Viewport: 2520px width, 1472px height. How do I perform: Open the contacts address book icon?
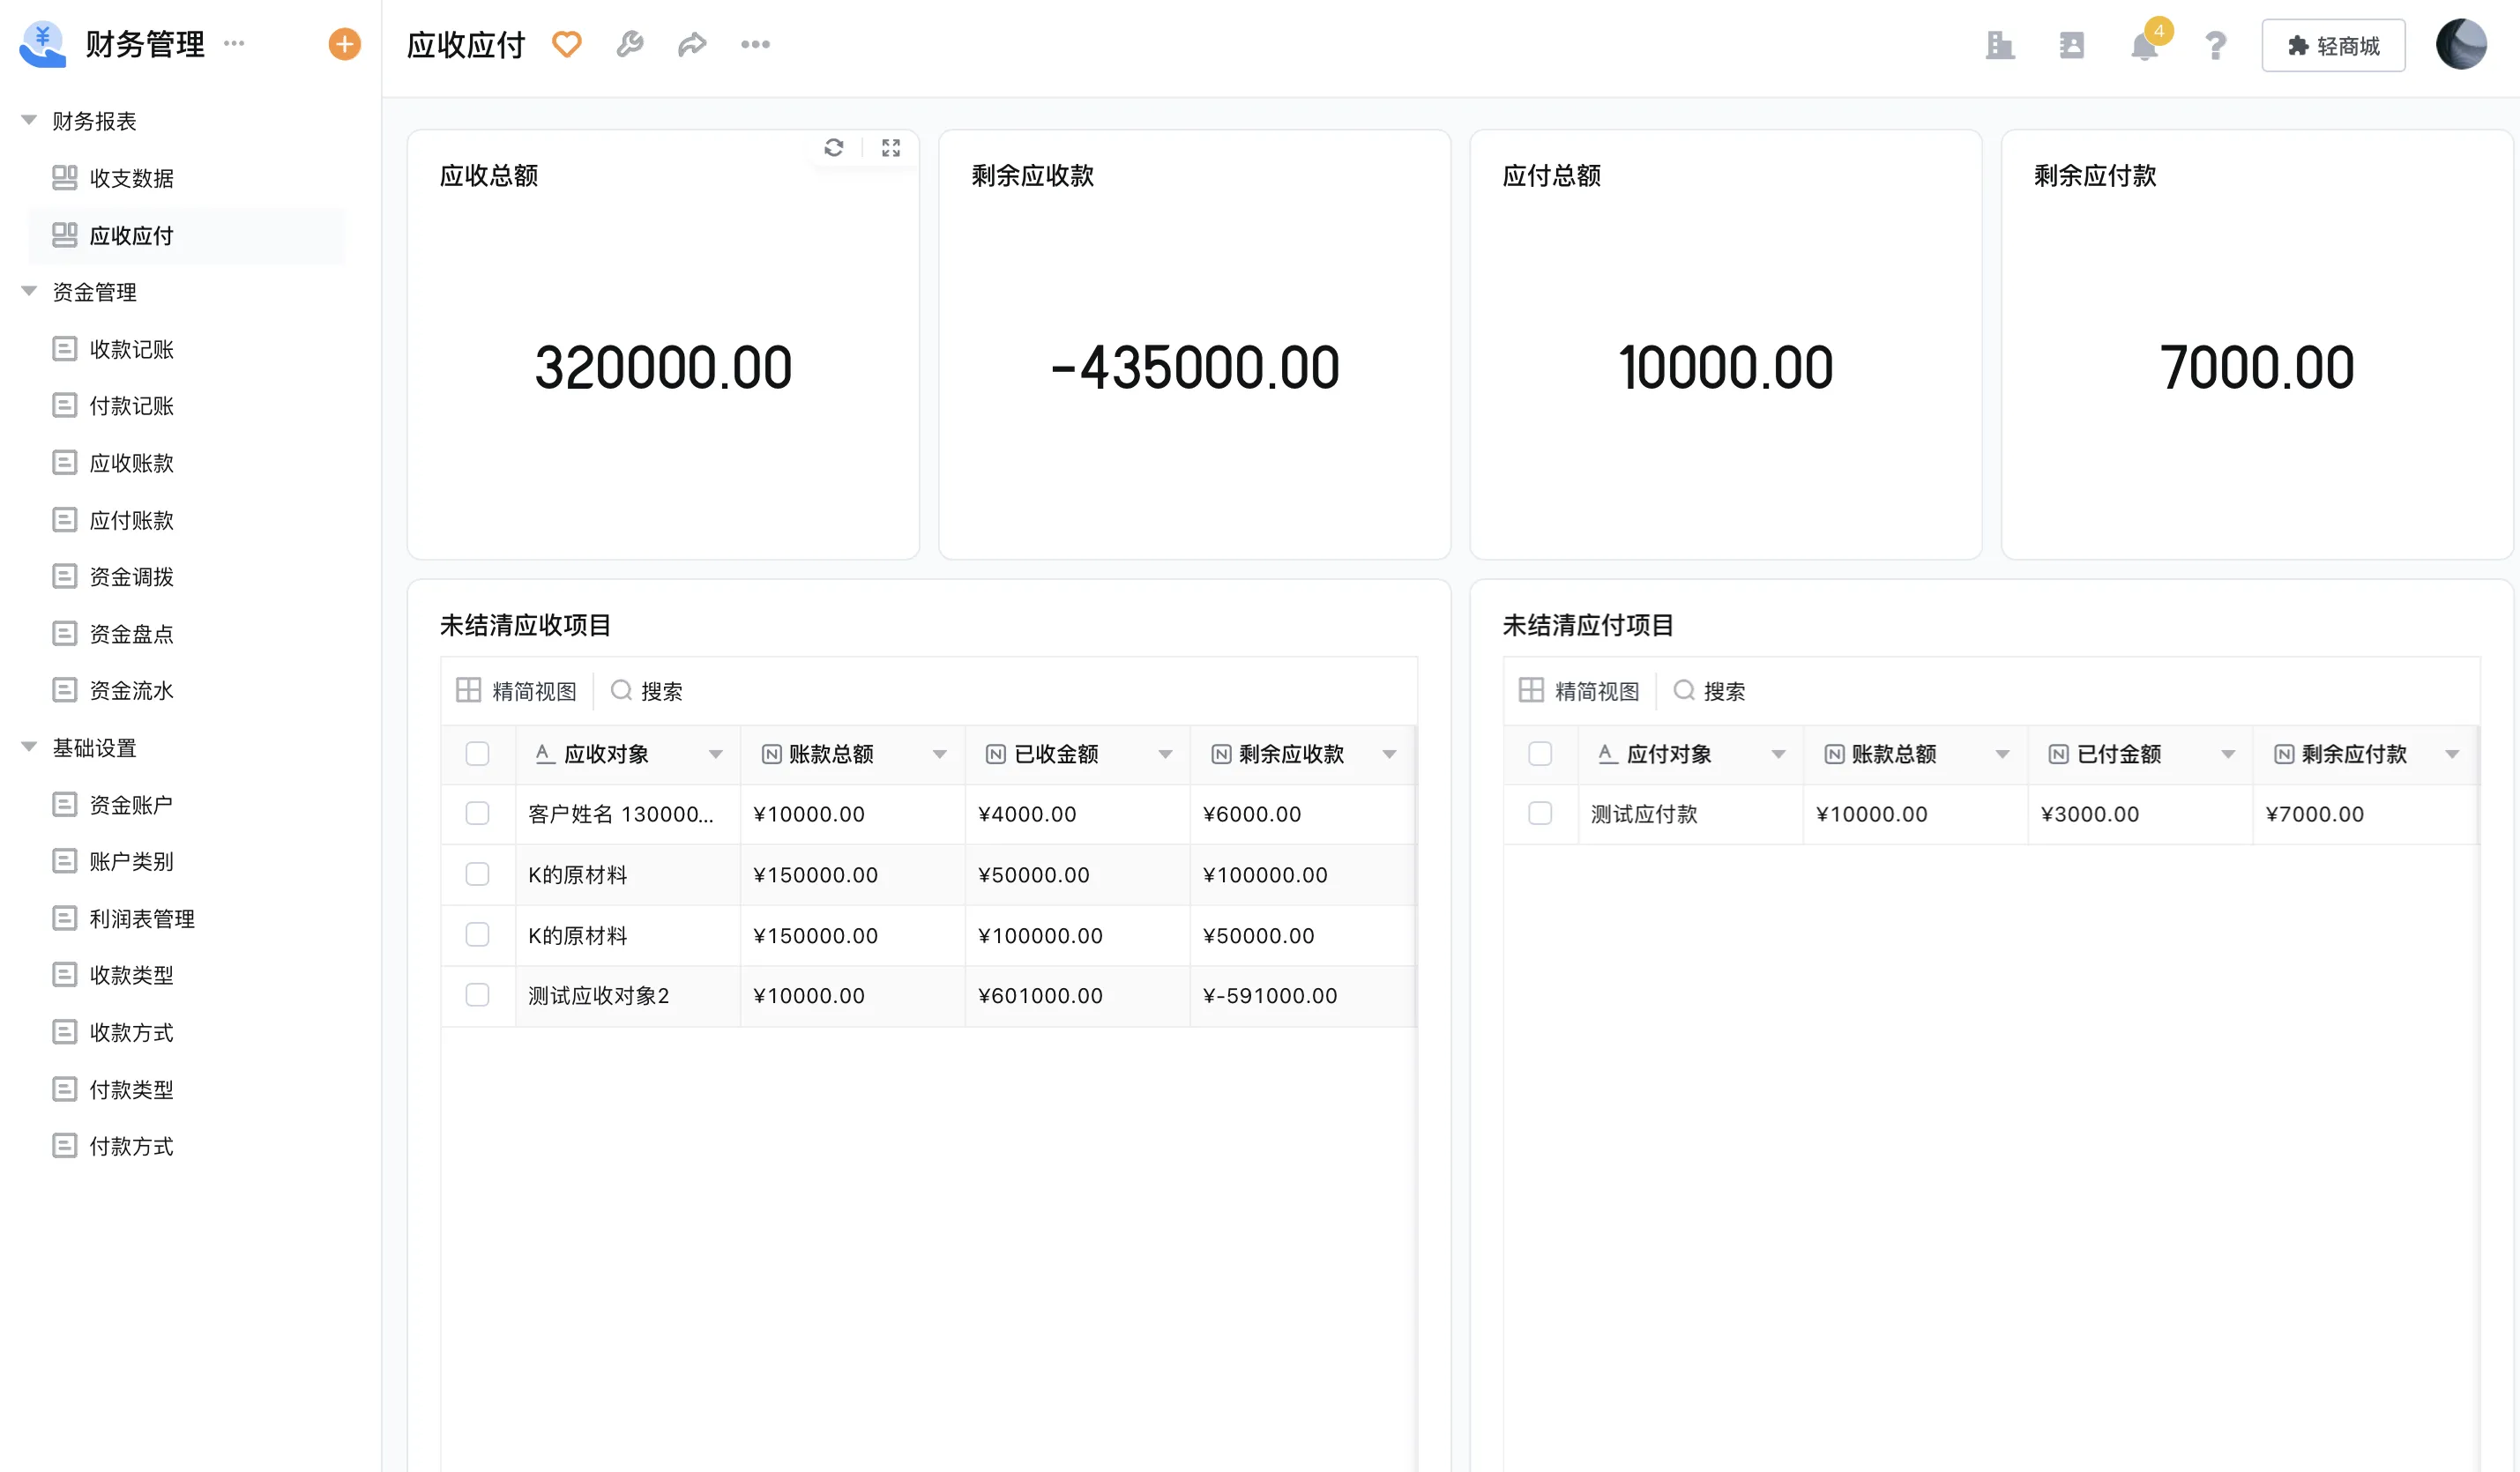pyautogui.click(x=2072, y=46)
